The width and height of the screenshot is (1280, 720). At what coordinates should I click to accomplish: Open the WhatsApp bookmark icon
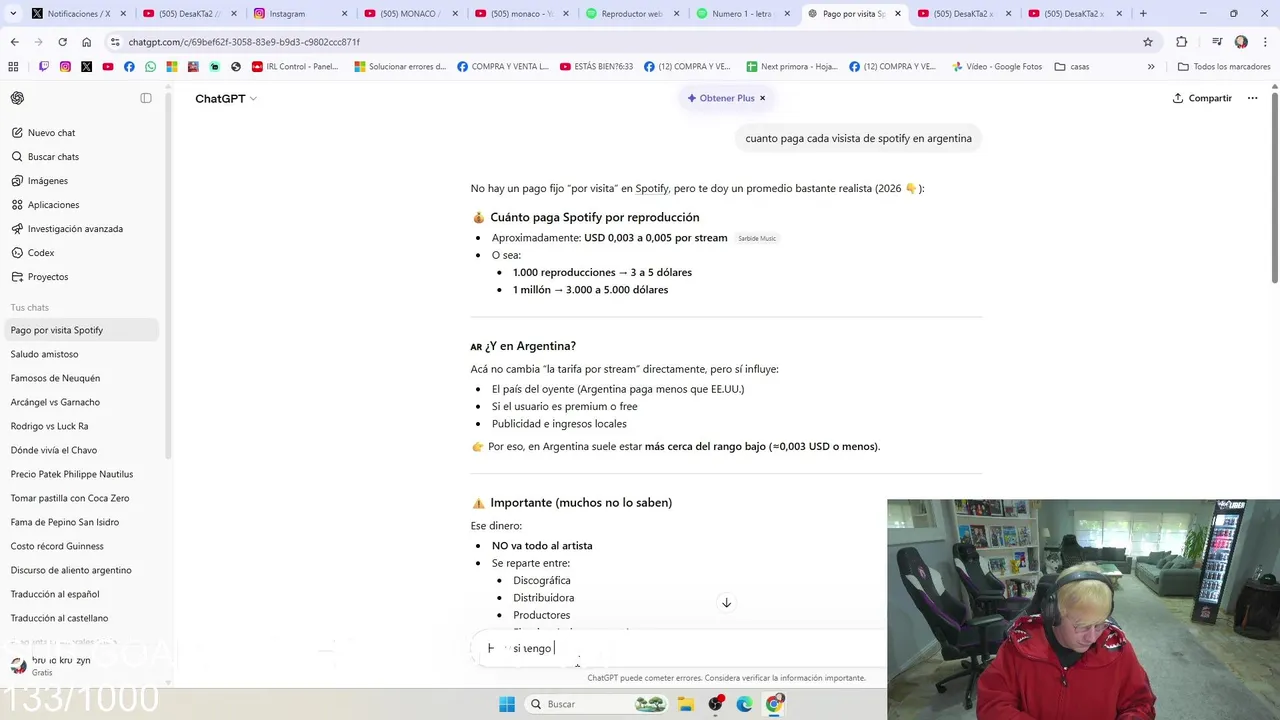click(150, 67)
